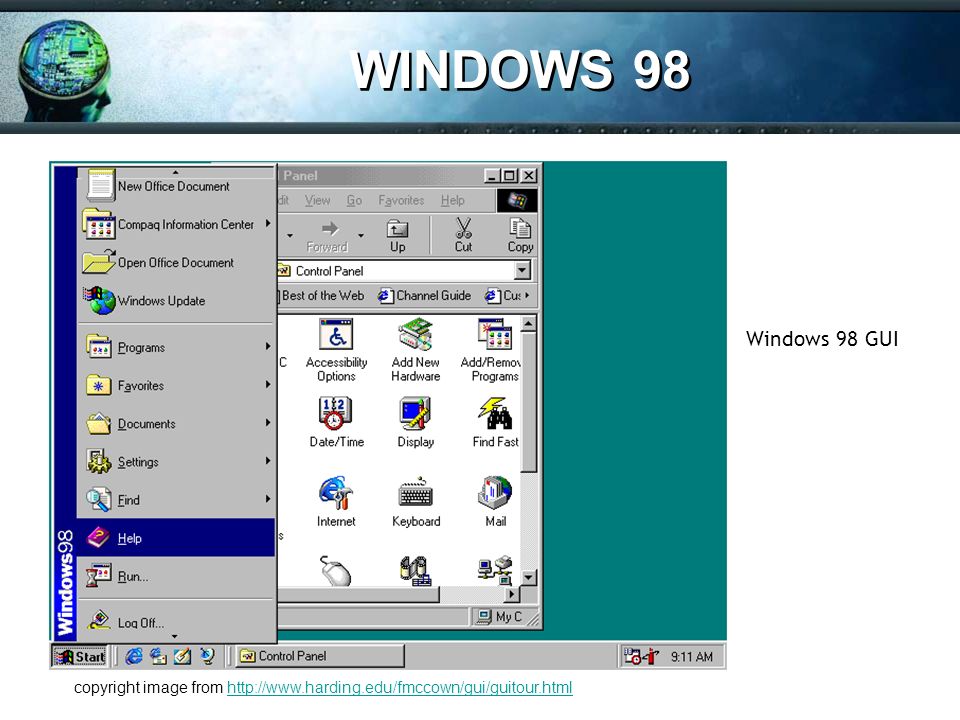Expand the Favorites submenu in Start menu
The width and height of the screenshot is (960, 720).
click(176, 386)
